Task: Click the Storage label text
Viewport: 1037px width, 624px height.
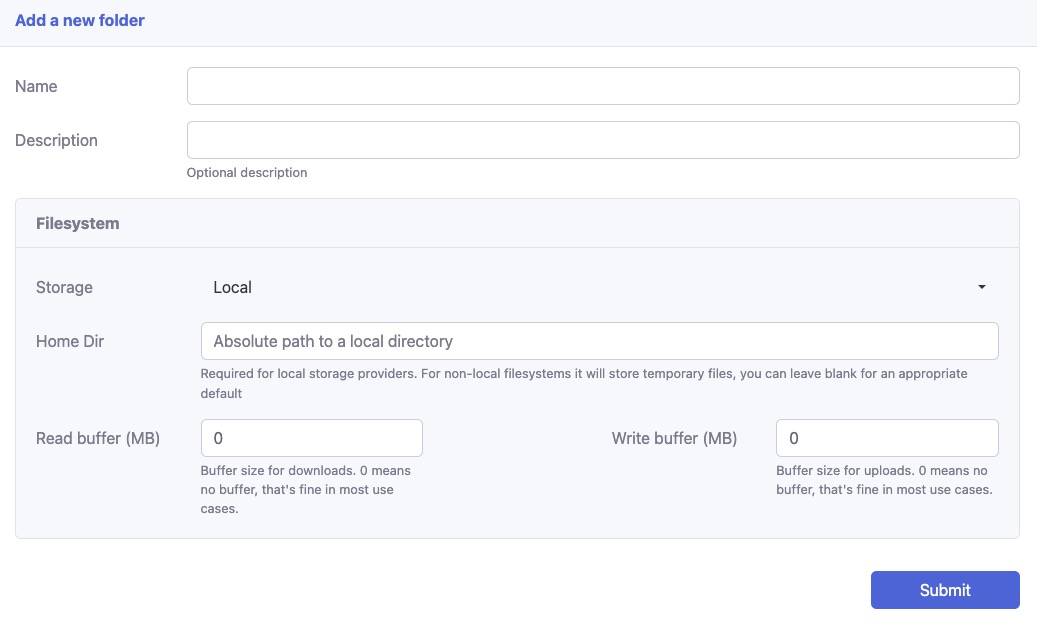Action: pos(64,288)
